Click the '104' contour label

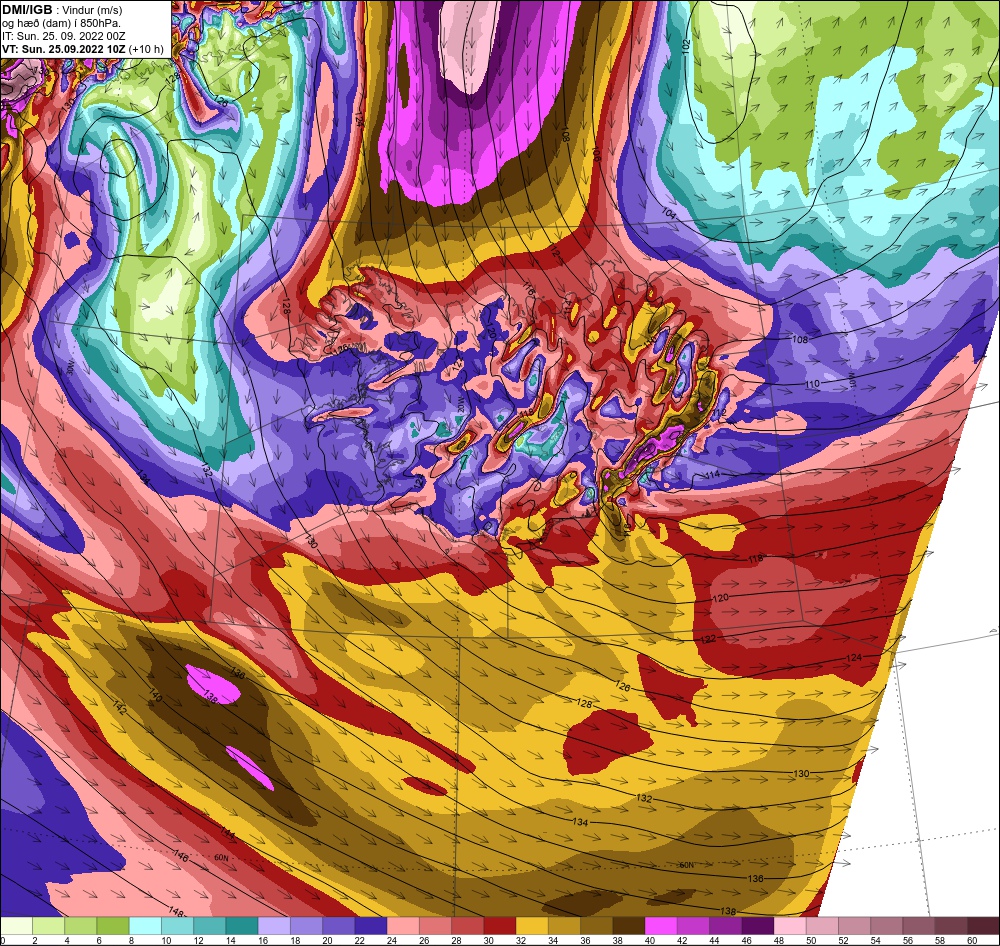[669, 212]
